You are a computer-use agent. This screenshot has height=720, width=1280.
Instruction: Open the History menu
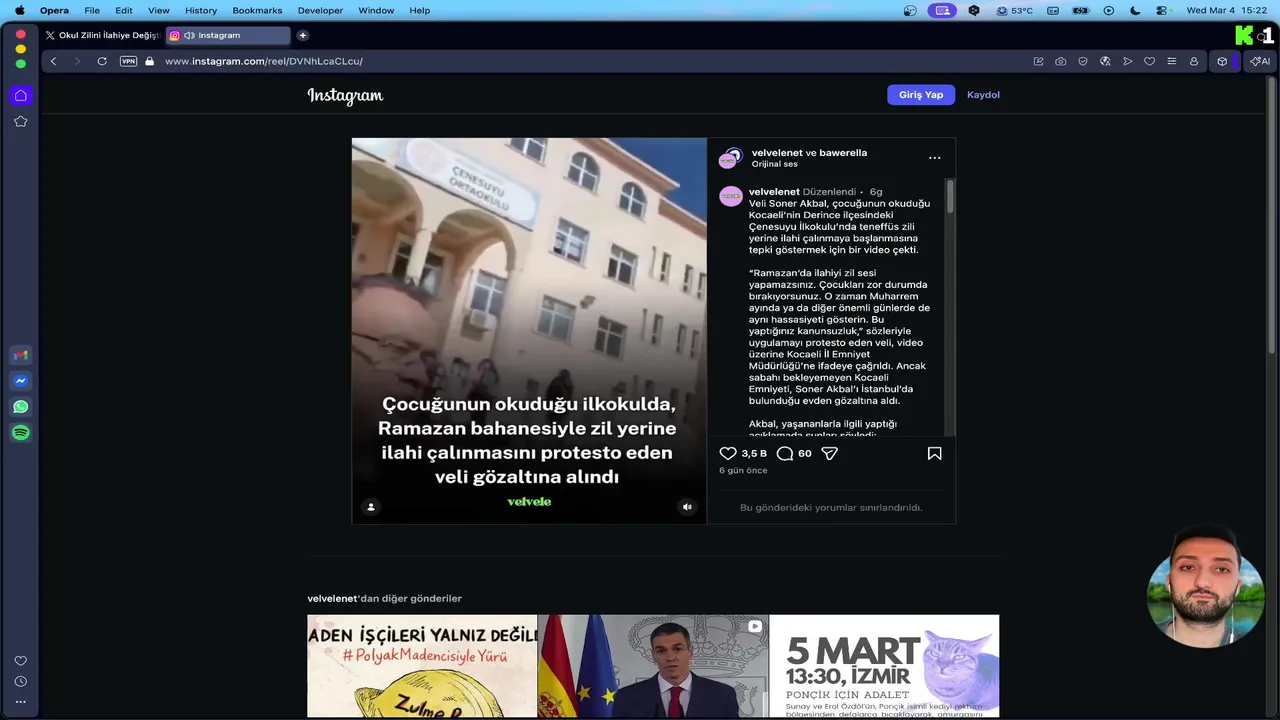click(201, 10)
